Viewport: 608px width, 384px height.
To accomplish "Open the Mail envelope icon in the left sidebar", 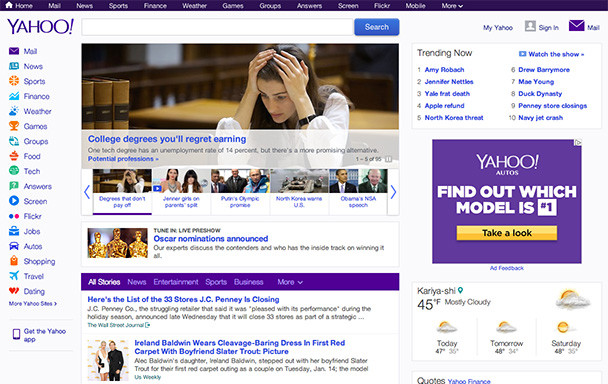I will click(14, 51).
